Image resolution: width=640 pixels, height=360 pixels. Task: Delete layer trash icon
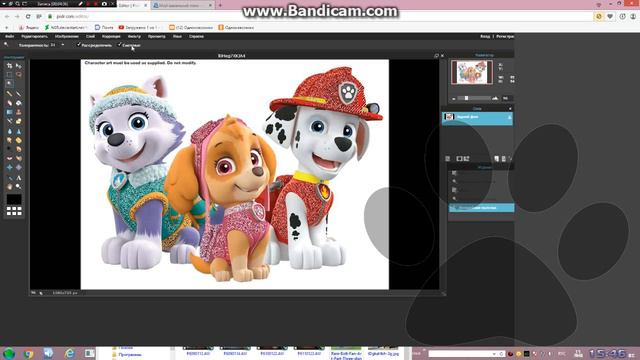pos(504,158)
